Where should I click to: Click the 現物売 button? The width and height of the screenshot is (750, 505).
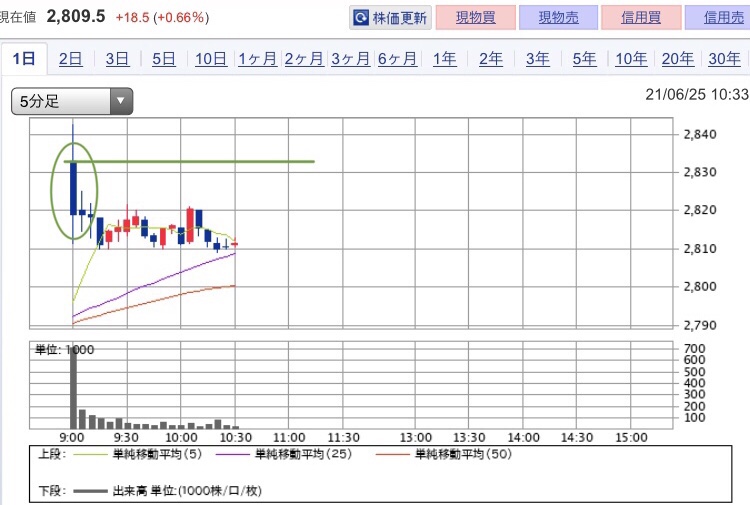(x=558, y=18)
